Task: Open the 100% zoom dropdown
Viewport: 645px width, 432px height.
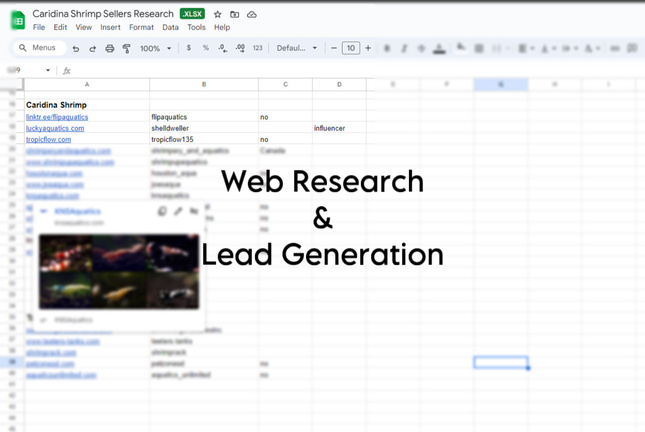Action: (x=155, y=49)
